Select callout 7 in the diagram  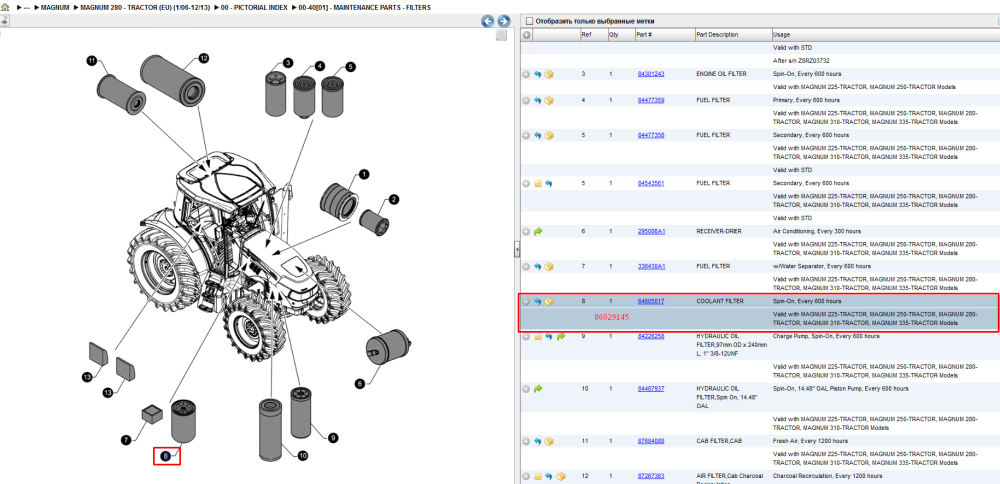point(126,439)
